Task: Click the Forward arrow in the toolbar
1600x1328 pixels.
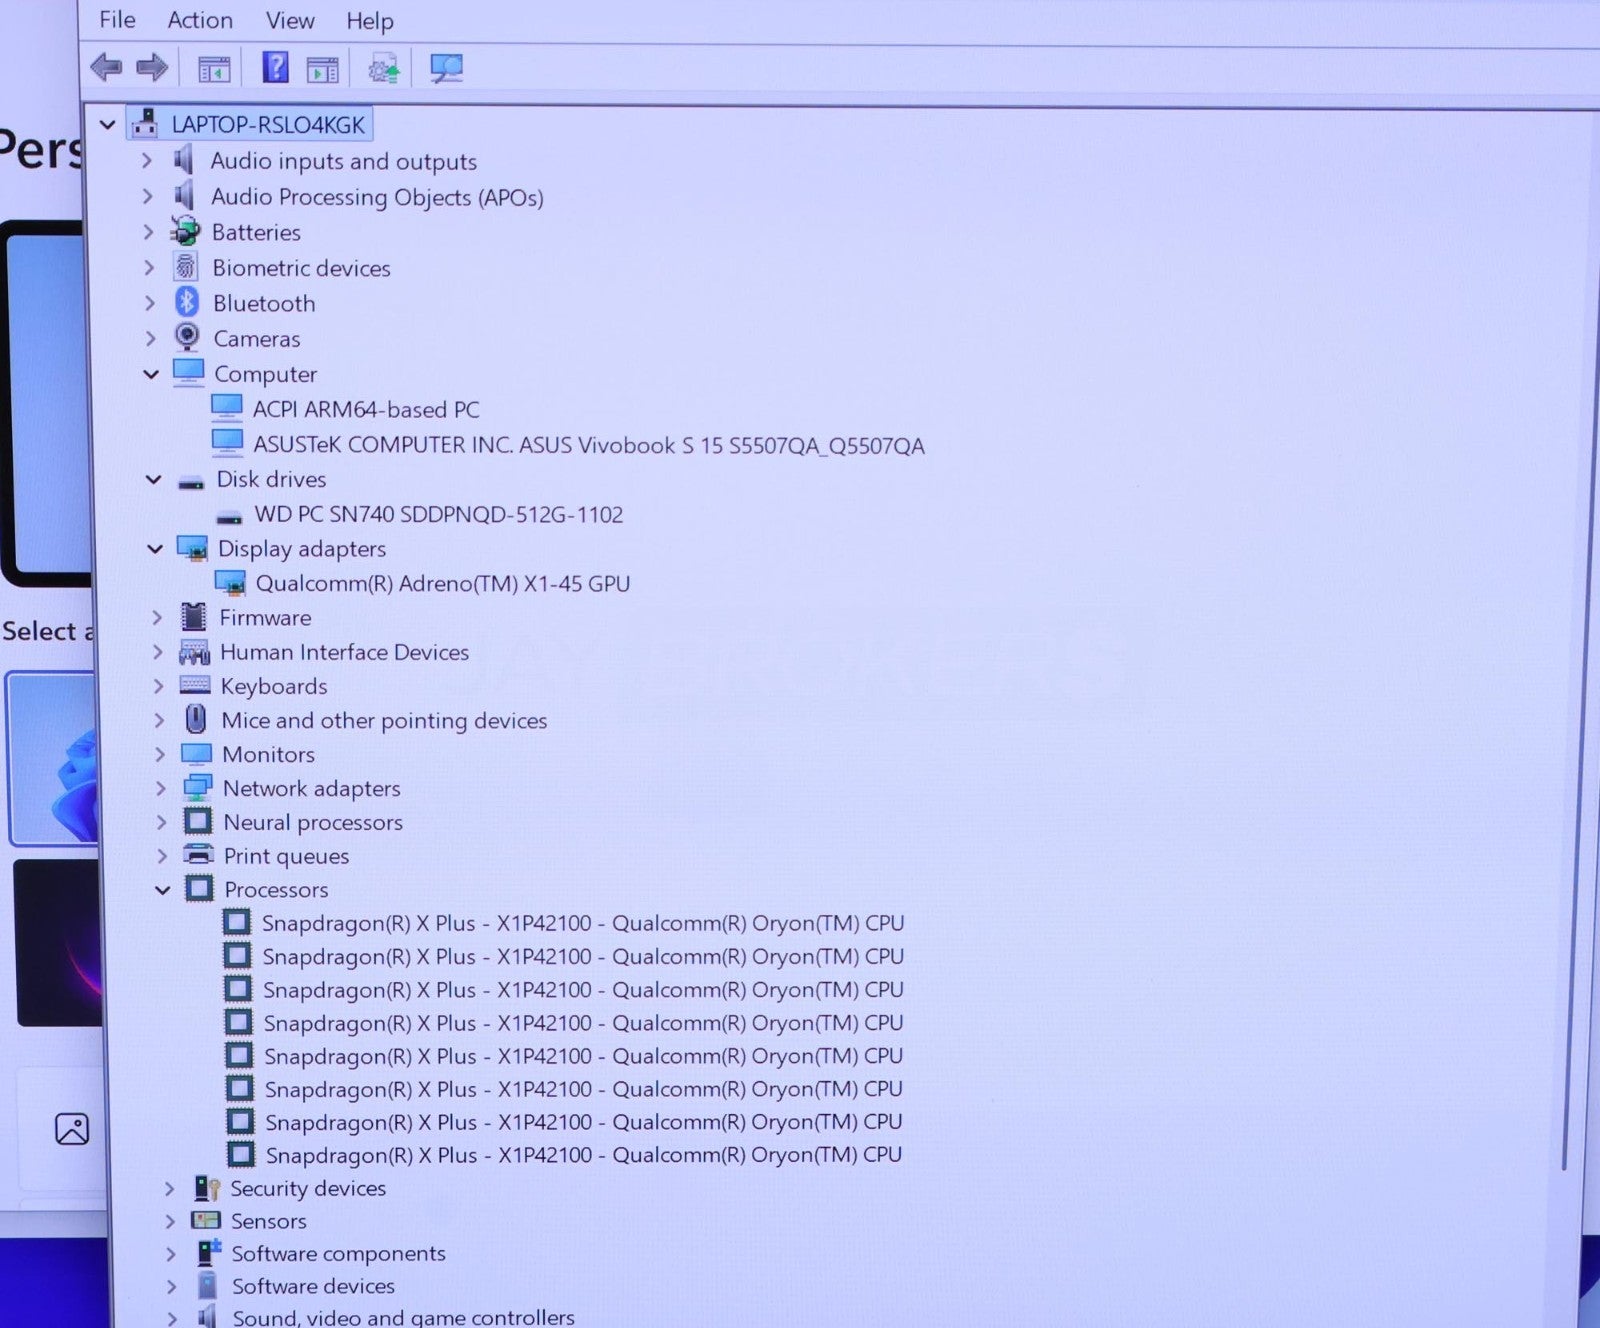Action: tap(151, 68)
